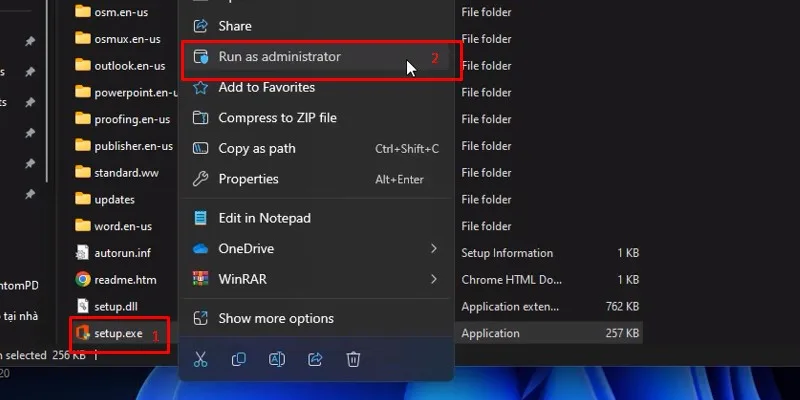Click the Delete trash icon
This screenshot has width=800, height=400.
tap(353, 360)
